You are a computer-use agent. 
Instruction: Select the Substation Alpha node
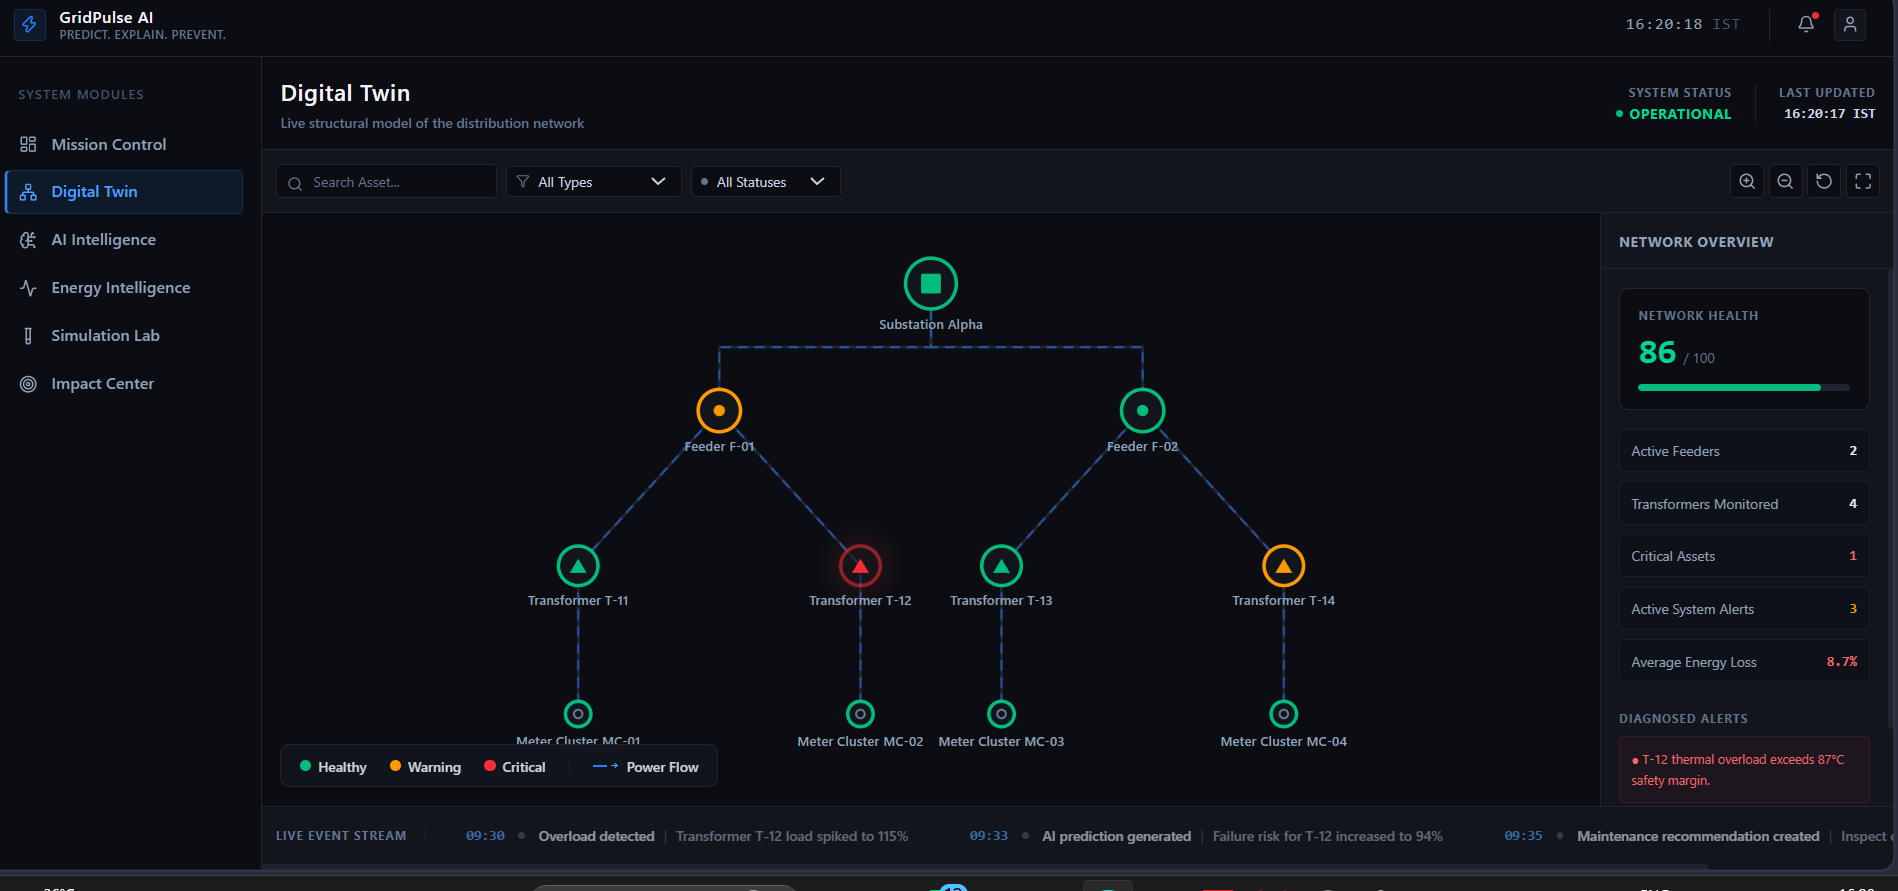coord(931,284)
